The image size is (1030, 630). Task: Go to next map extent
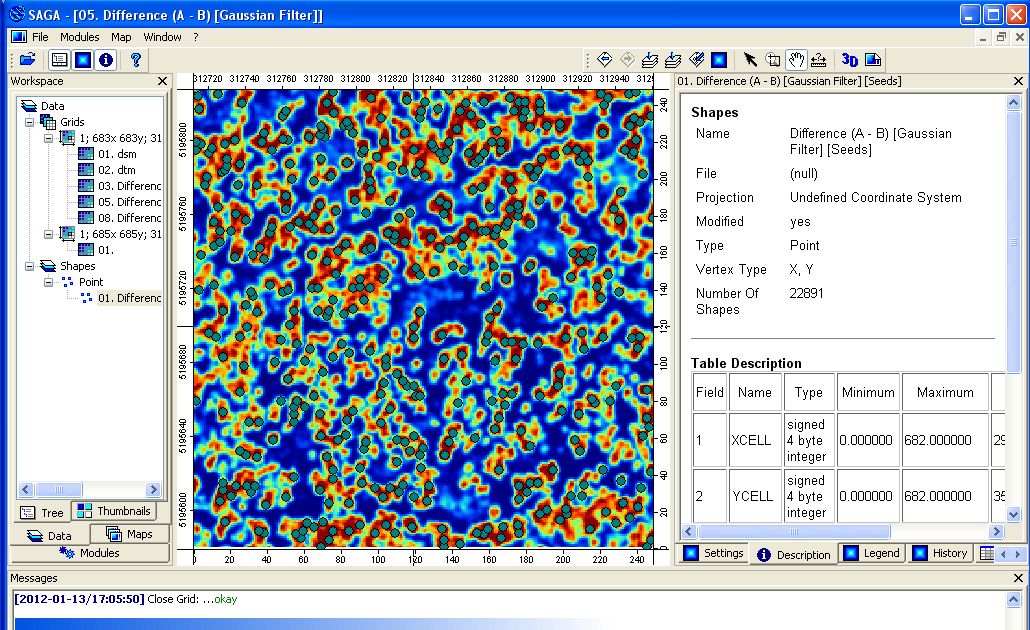click(x=627, y=60)
